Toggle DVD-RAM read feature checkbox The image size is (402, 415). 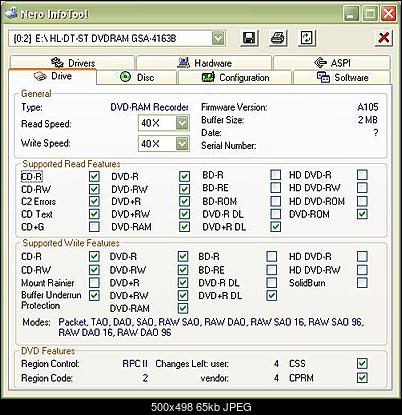(184, 227)
